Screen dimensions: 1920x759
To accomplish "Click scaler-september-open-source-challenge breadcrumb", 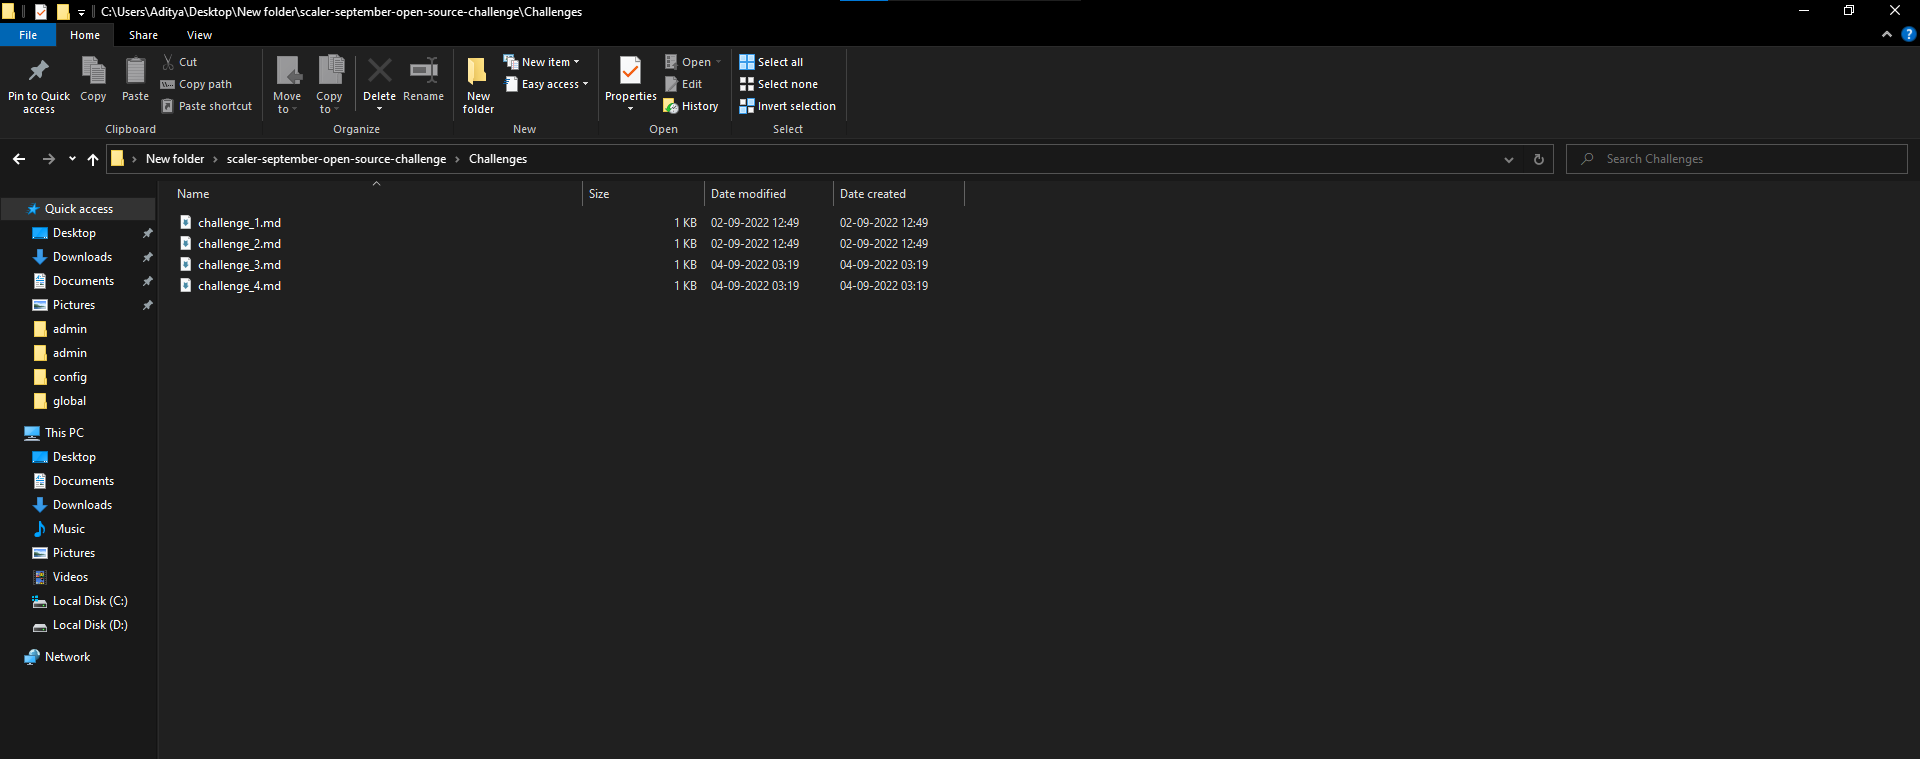I will point(336,159).
